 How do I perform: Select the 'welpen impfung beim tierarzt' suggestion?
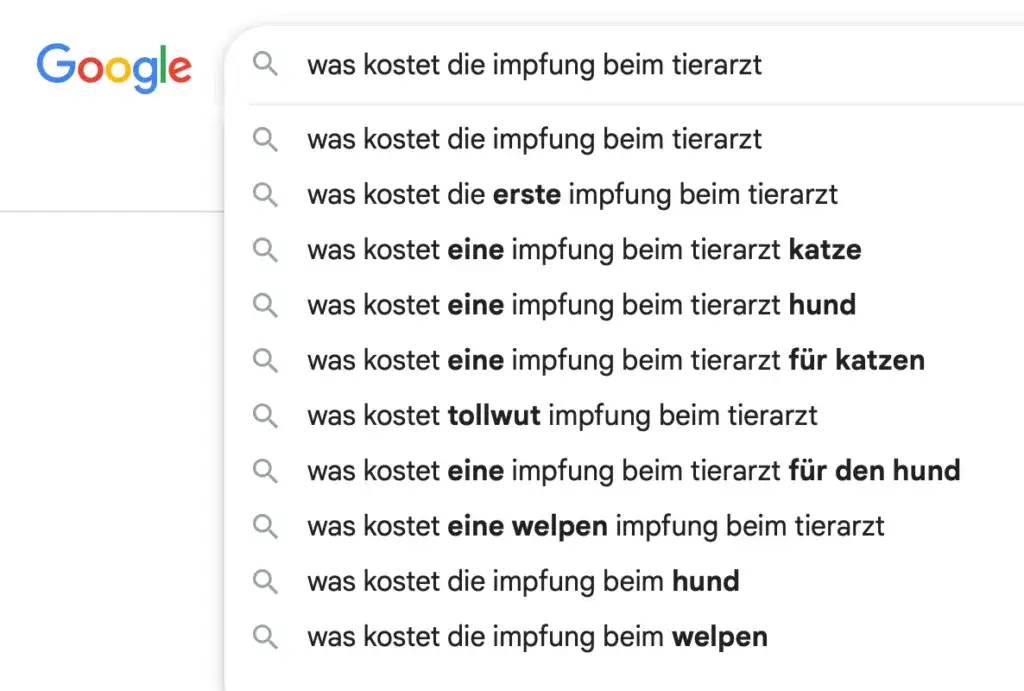click(595, 525)
